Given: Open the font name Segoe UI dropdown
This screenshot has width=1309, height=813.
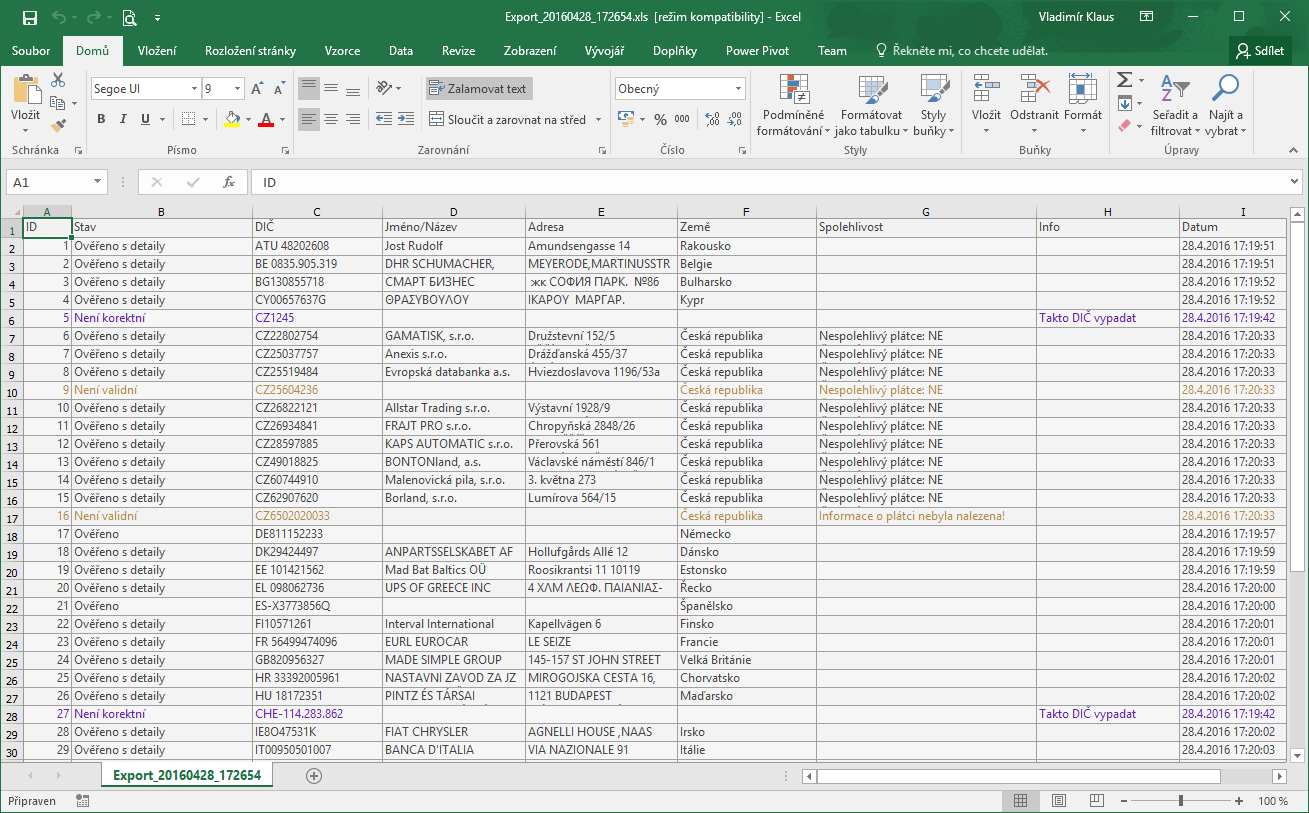Looking at the screenshot, I should coord(194,89).
